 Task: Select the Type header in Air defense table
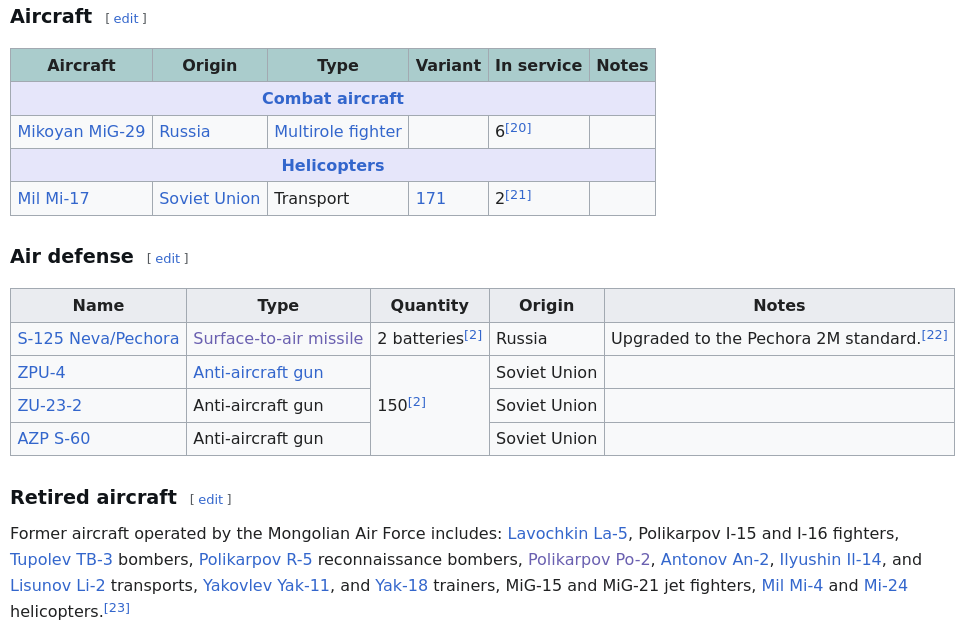coord(278,306)
